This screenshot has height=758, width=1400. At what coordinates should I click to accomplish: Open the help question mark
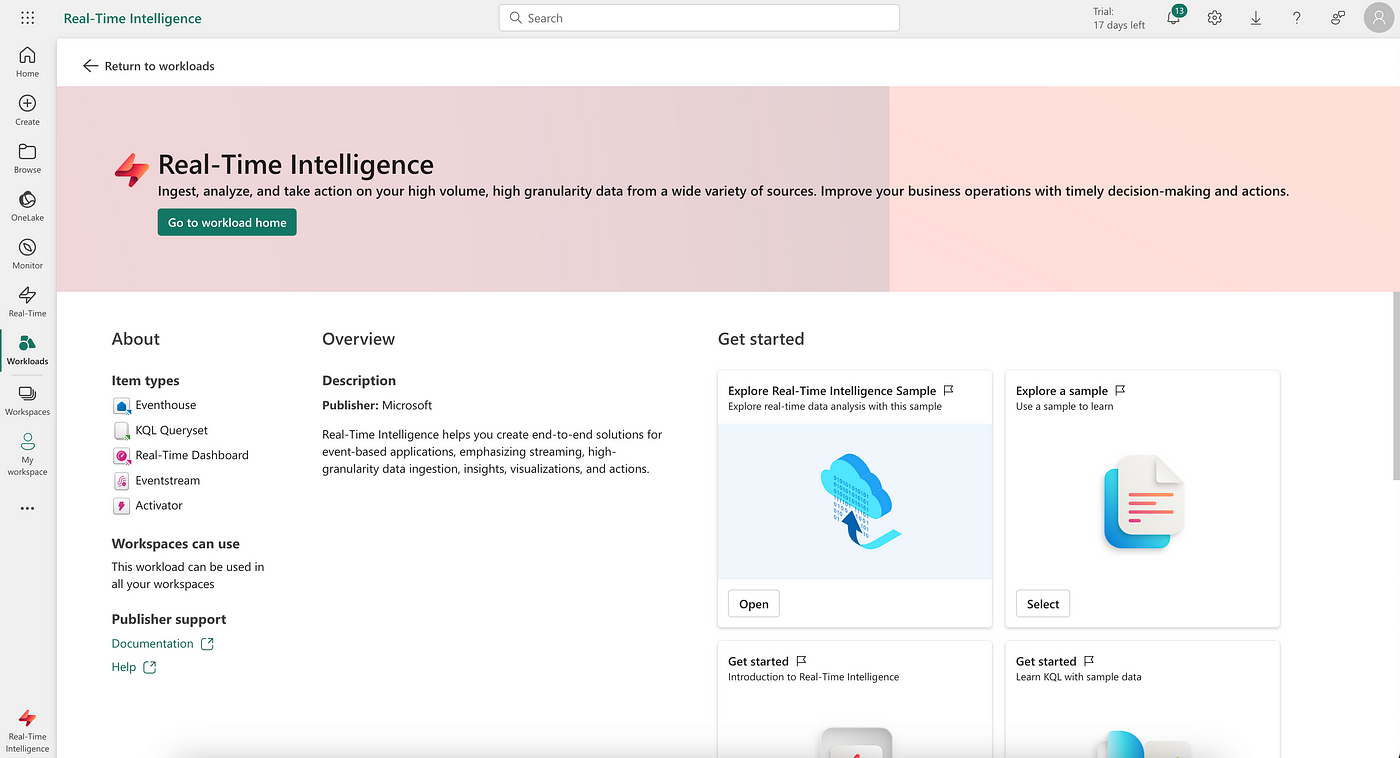1296,18
